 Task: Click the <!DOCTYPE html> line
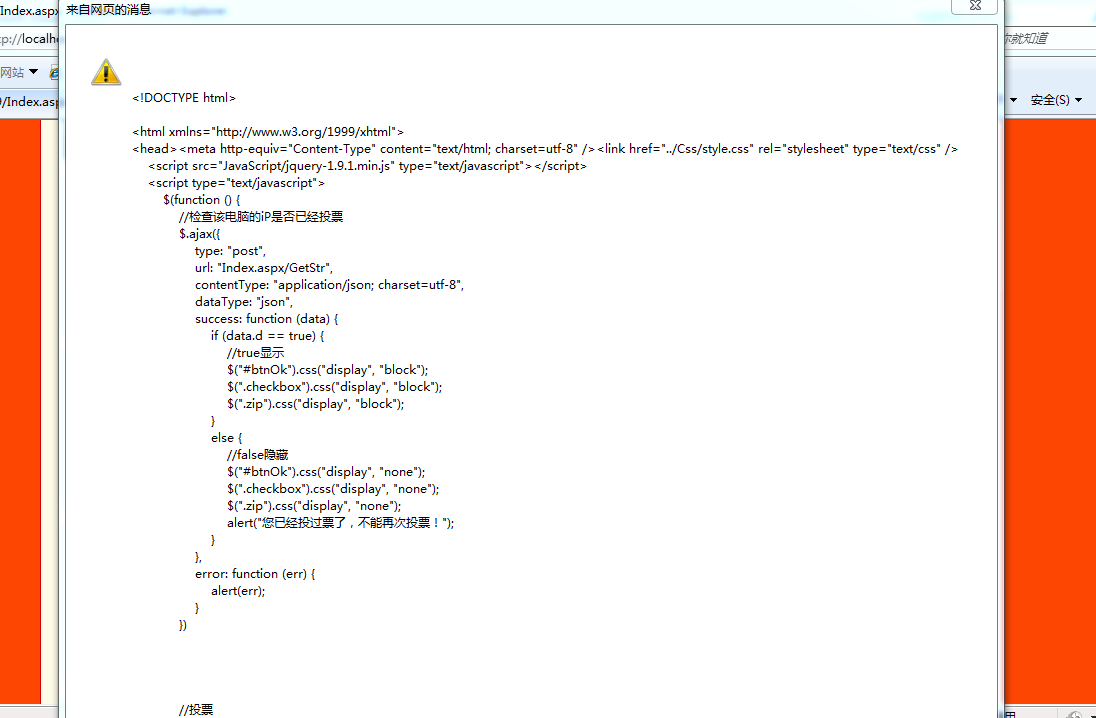pos(185,98)
